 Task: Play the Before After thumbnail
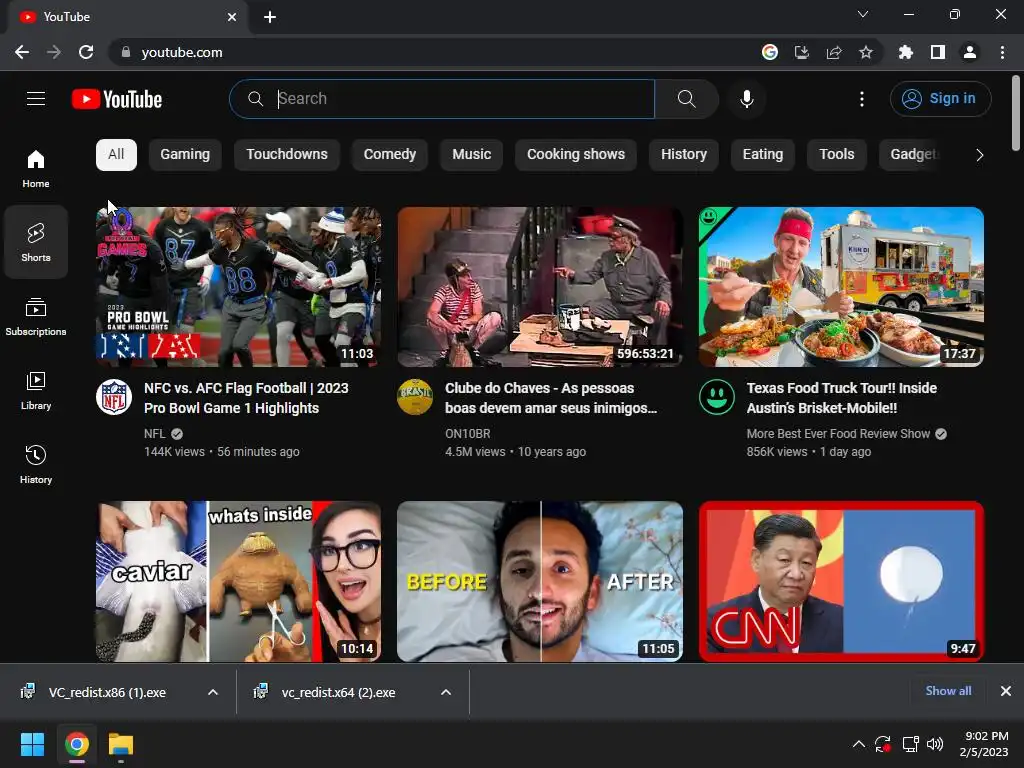point(540,581)
